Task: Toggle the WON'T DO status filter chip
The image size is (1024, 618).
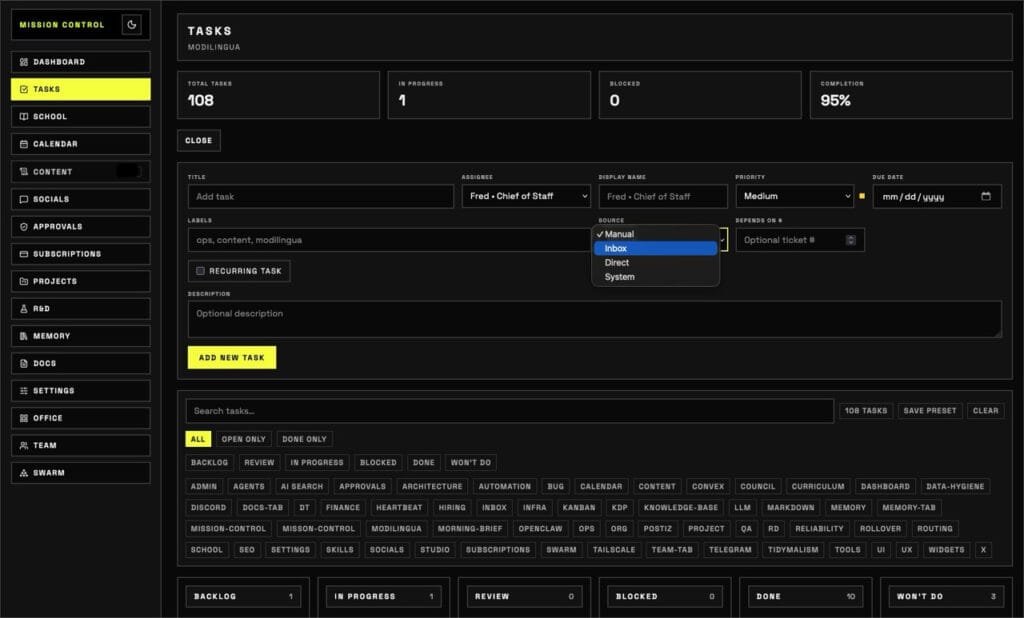Action: coord(471,463)
